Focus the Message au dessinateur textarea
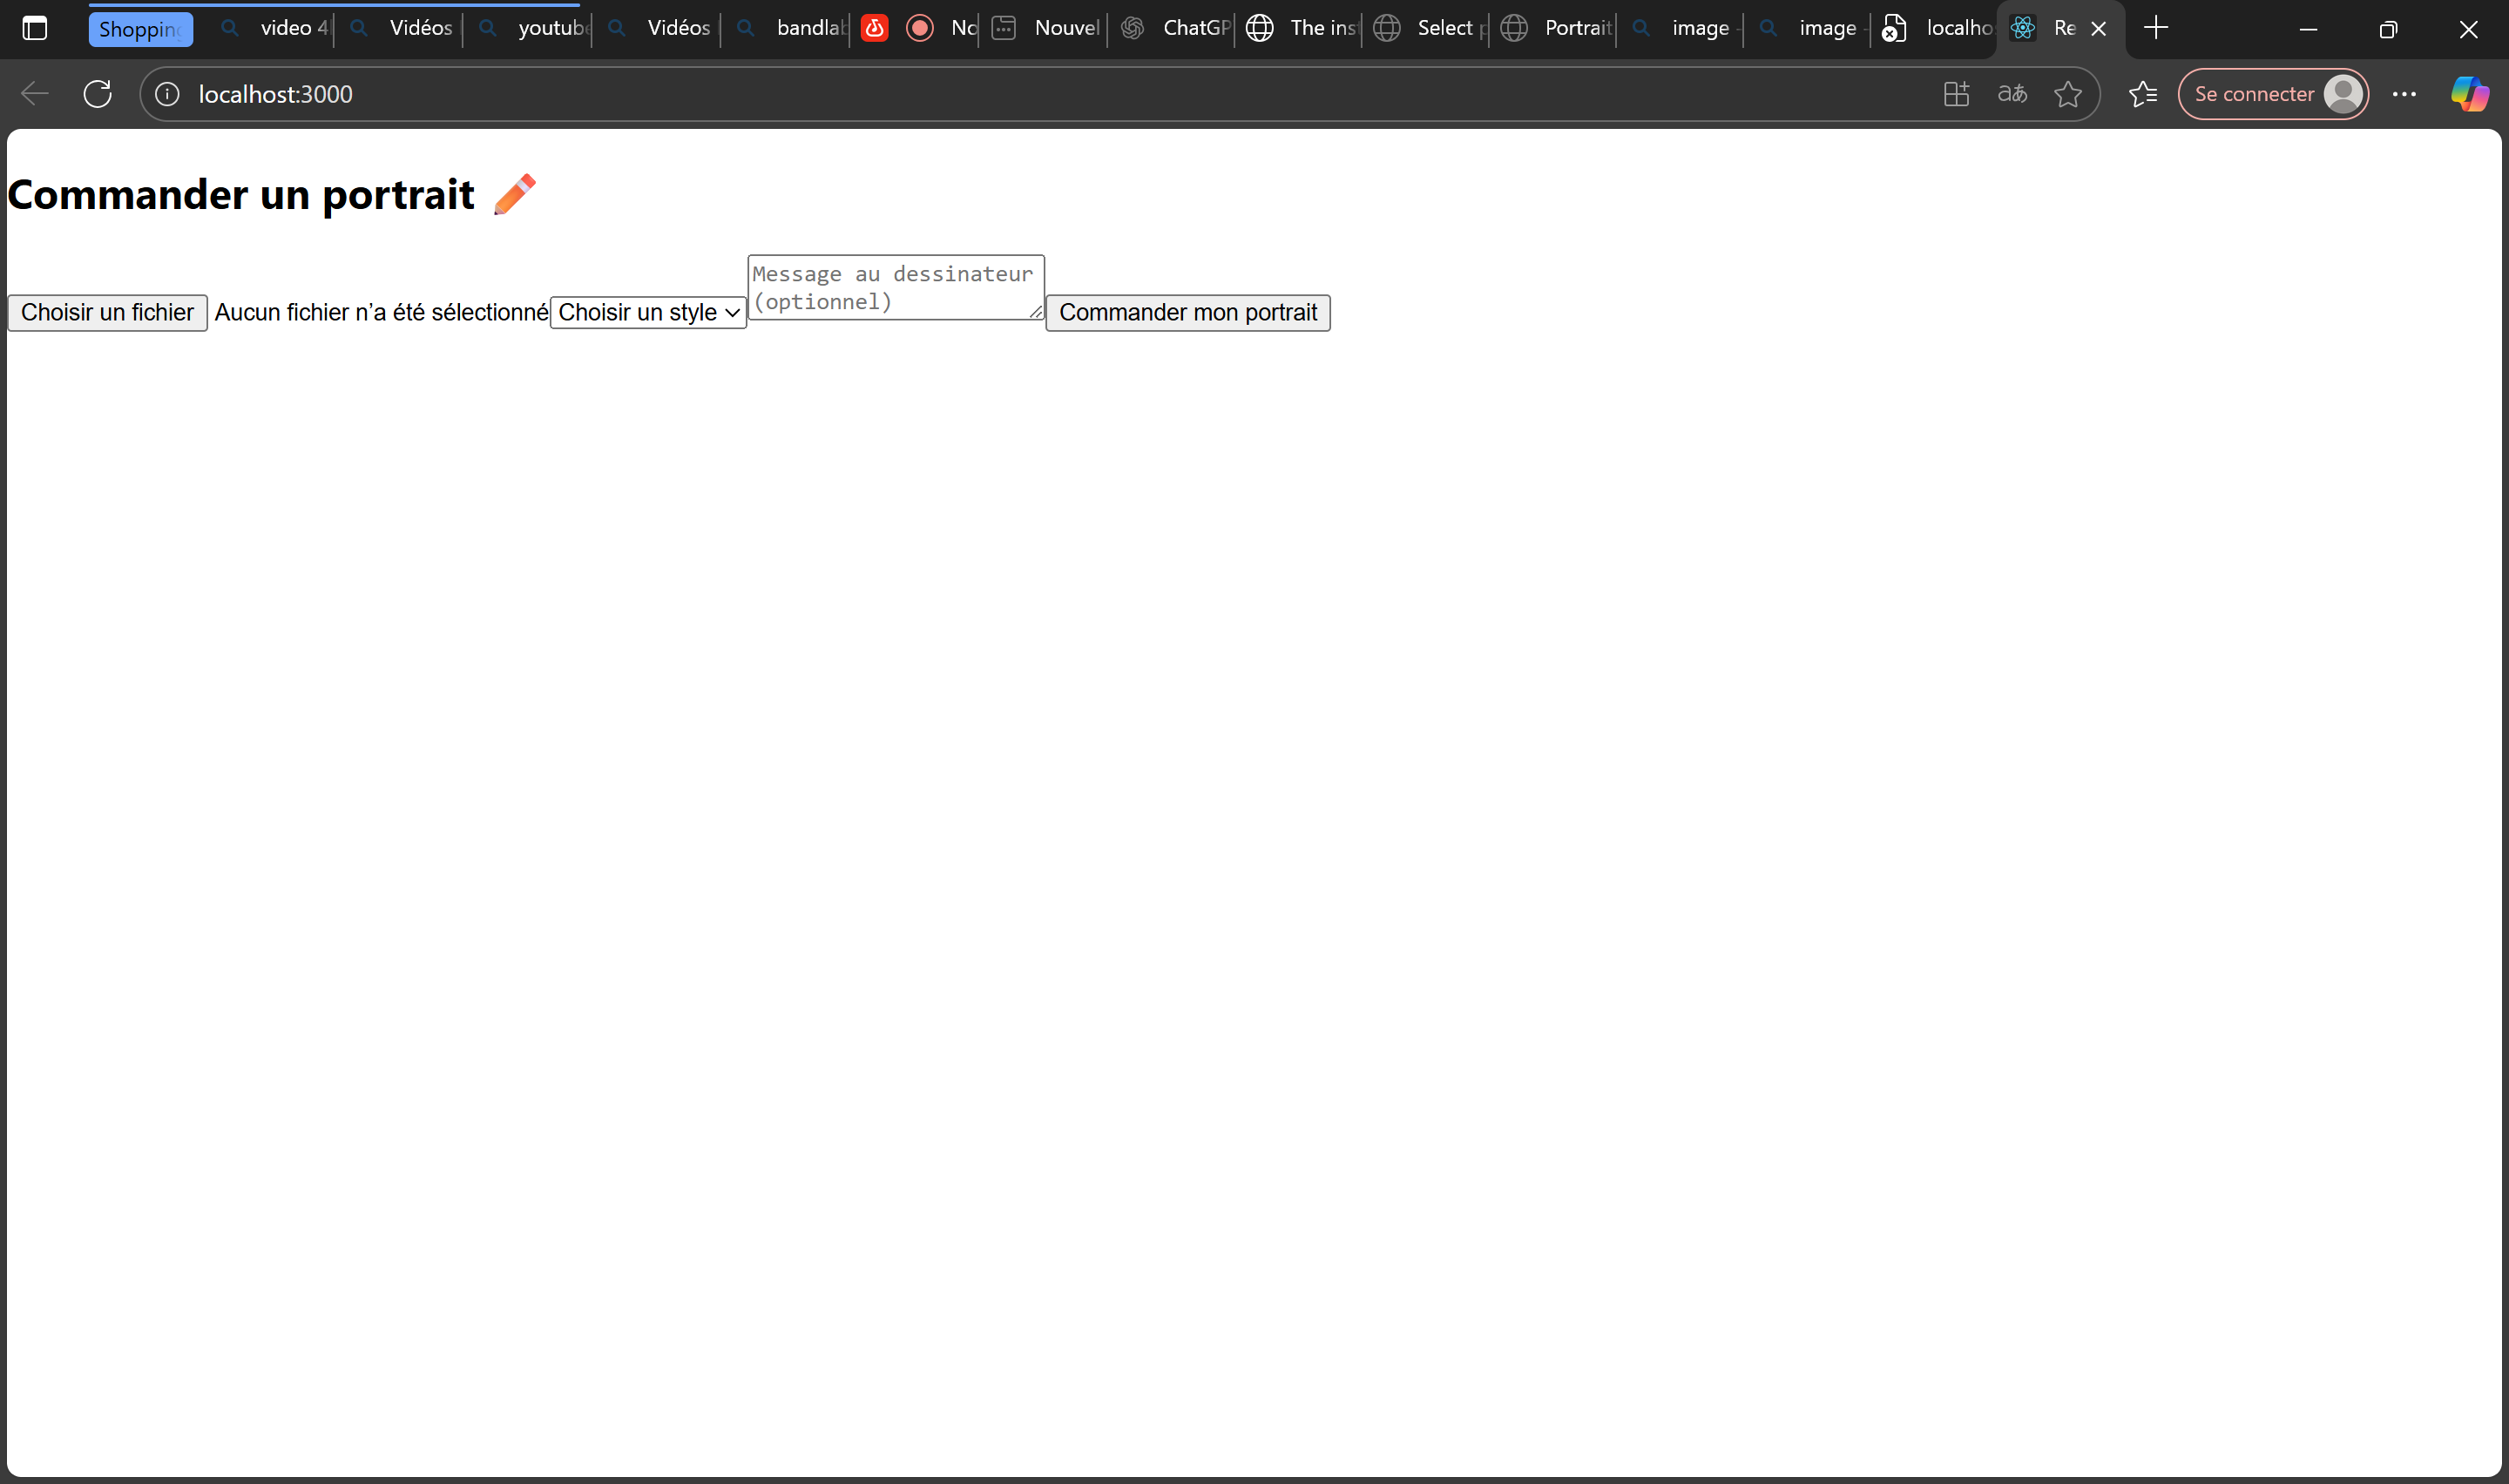 click(x=896, y=287)
